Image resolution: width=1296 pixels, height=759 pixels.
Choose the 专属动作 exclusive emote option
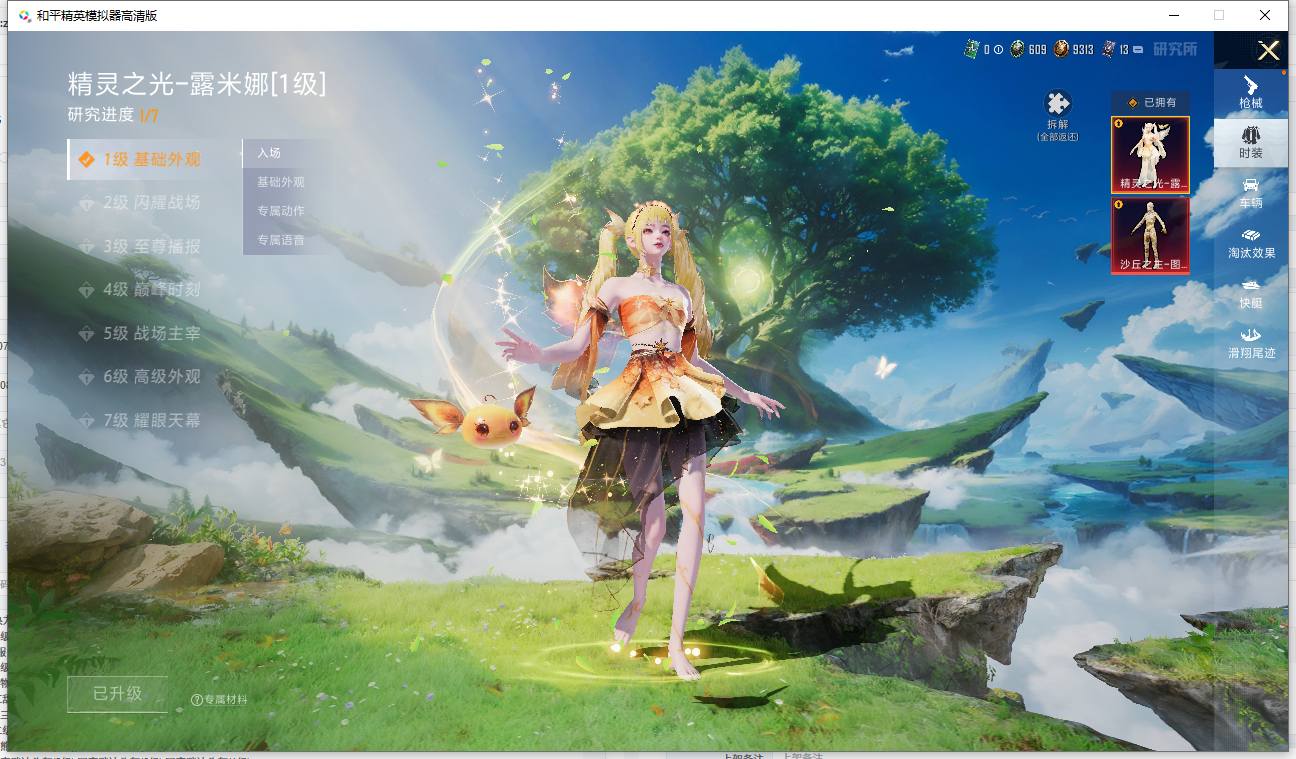[288, 211]
